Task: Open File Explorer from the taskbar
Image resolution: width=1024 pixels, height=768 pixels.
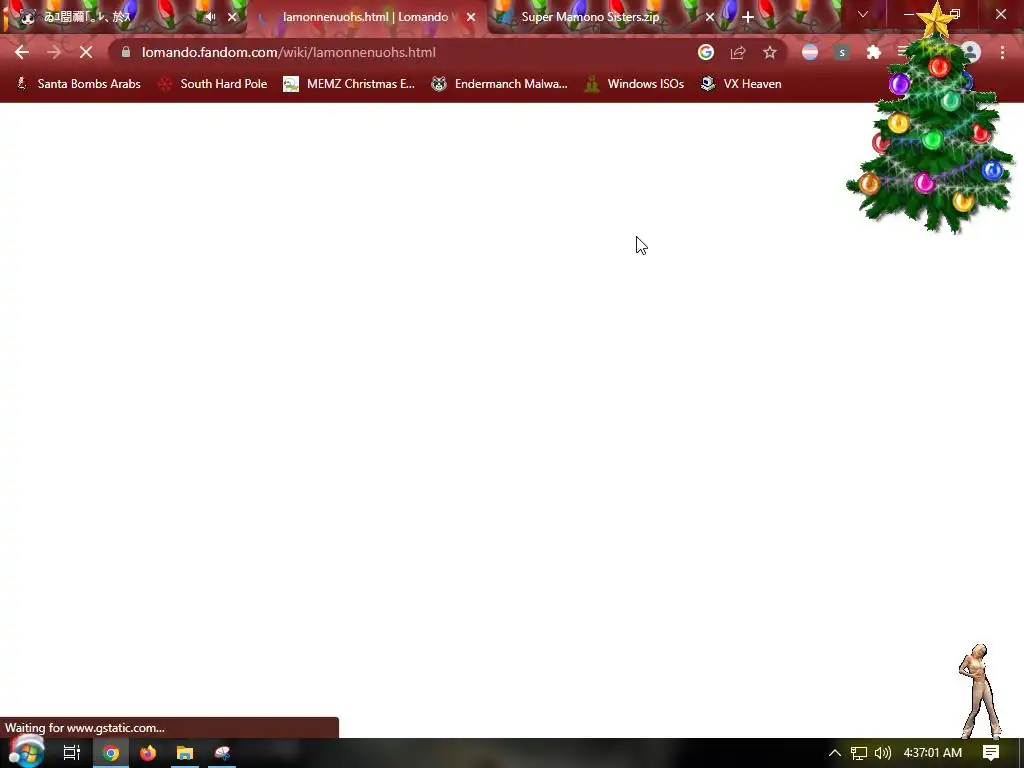Action: click(185, 753)
